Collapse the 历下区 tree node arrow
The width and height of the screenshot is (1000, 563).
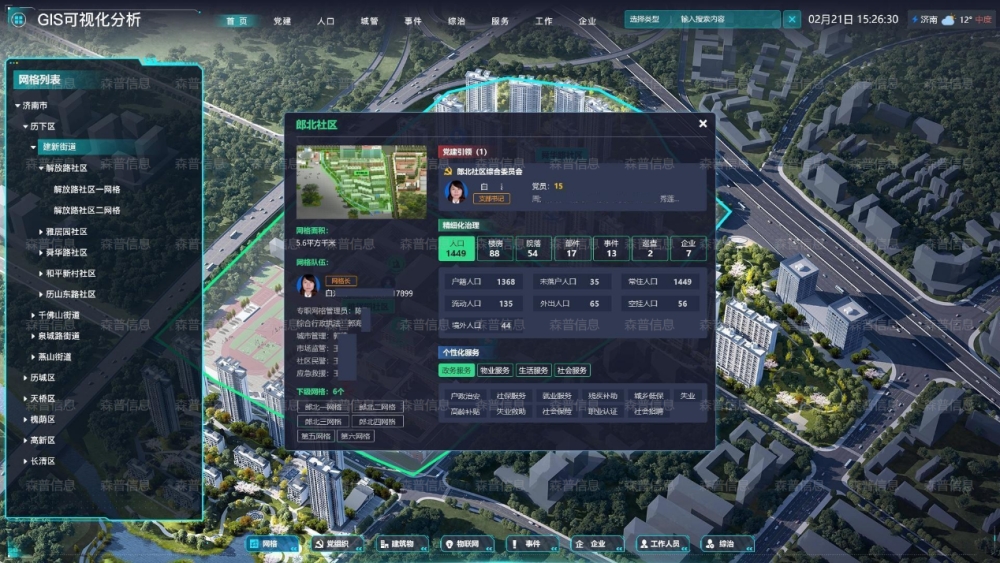25,126
